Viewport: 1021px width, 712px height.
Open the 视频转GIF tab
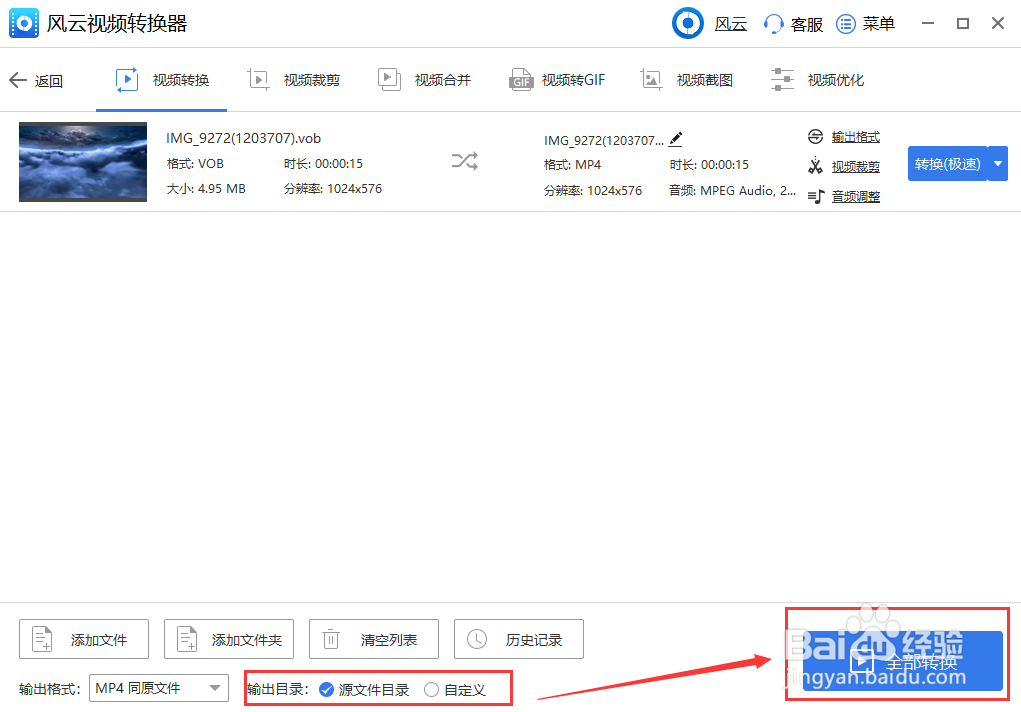(557, 80)
